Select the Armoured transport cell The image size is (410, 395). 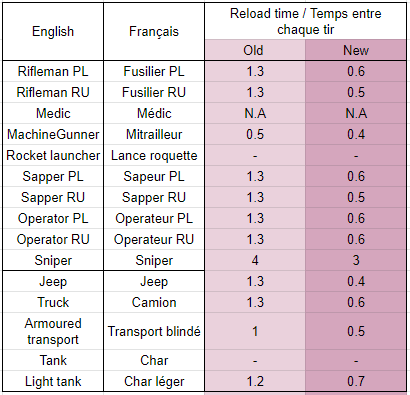click(x=53, y=331)
